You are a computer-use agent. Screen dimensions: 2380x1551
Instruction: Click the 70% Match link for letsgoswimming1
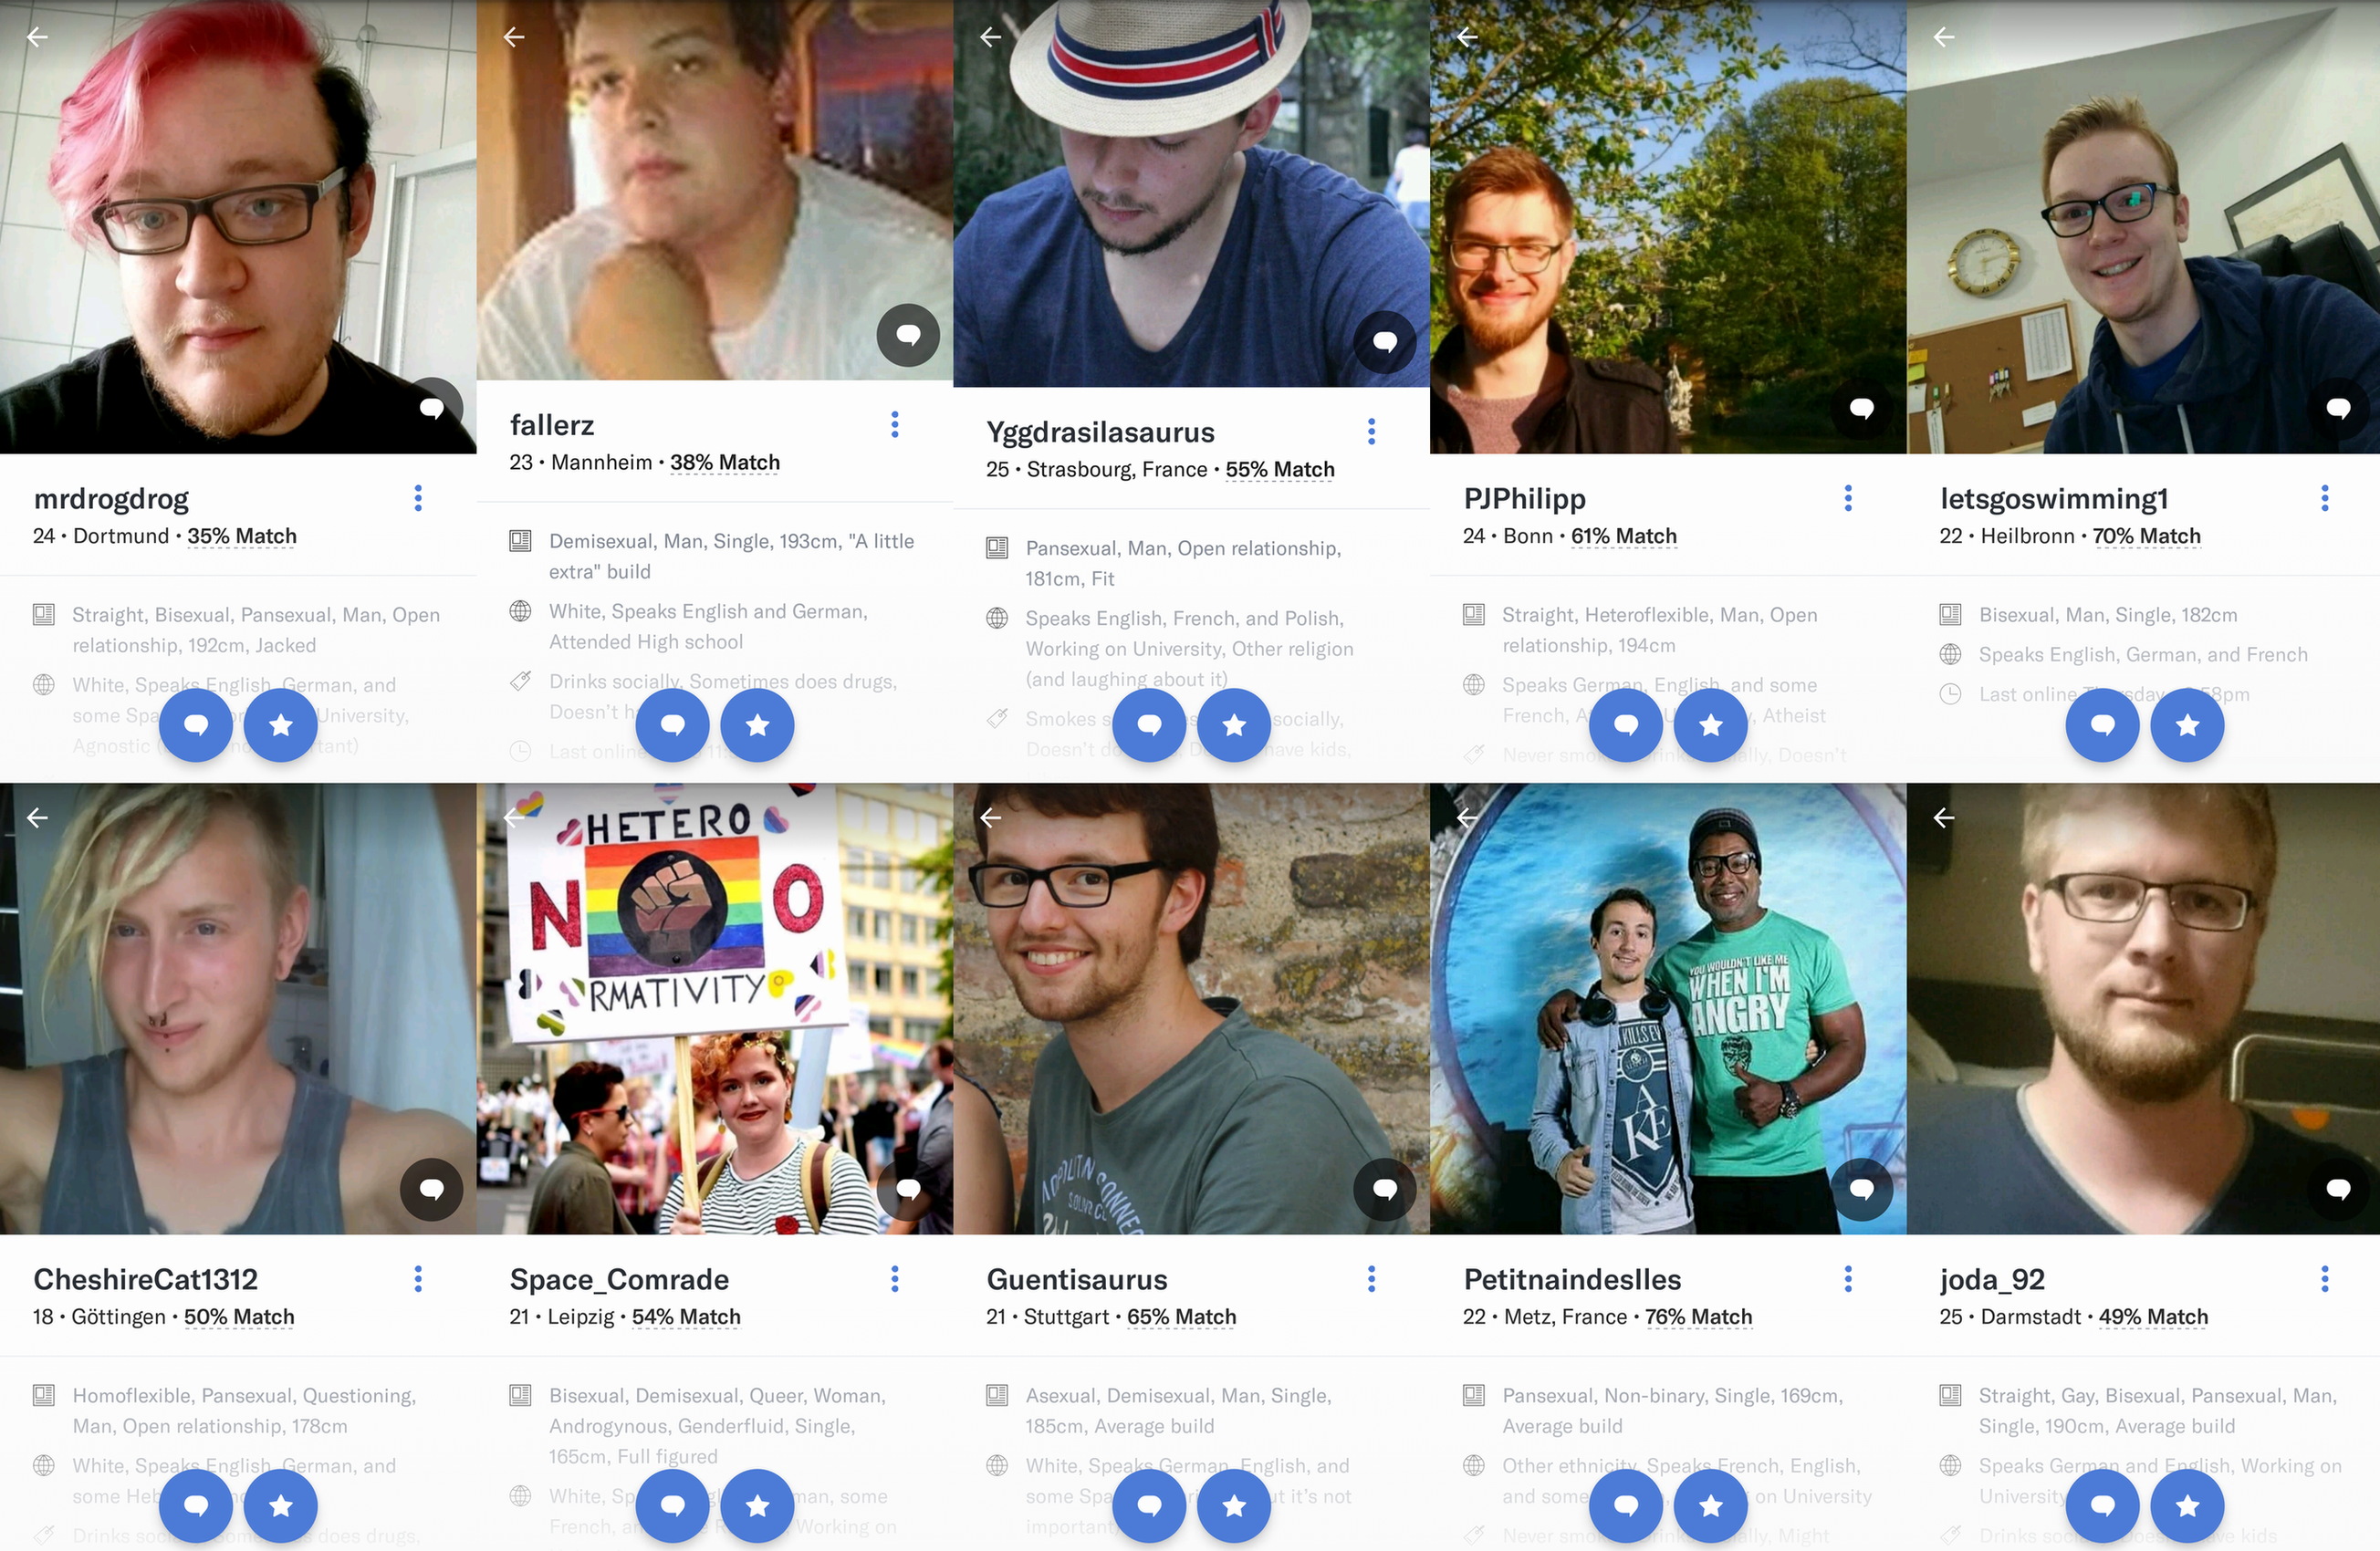coord(2147,536)
